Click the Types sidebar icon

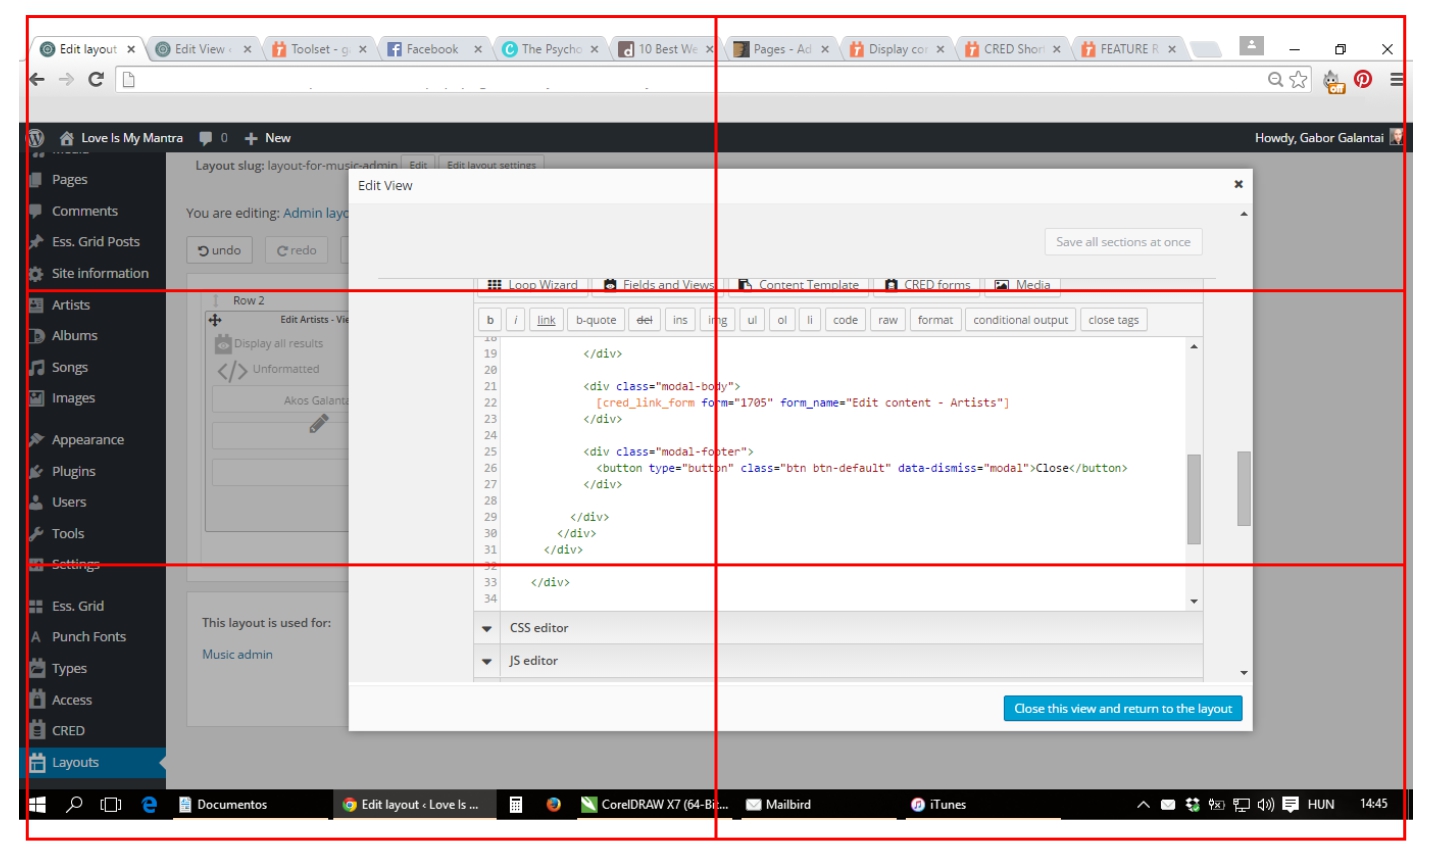[37, 668]
